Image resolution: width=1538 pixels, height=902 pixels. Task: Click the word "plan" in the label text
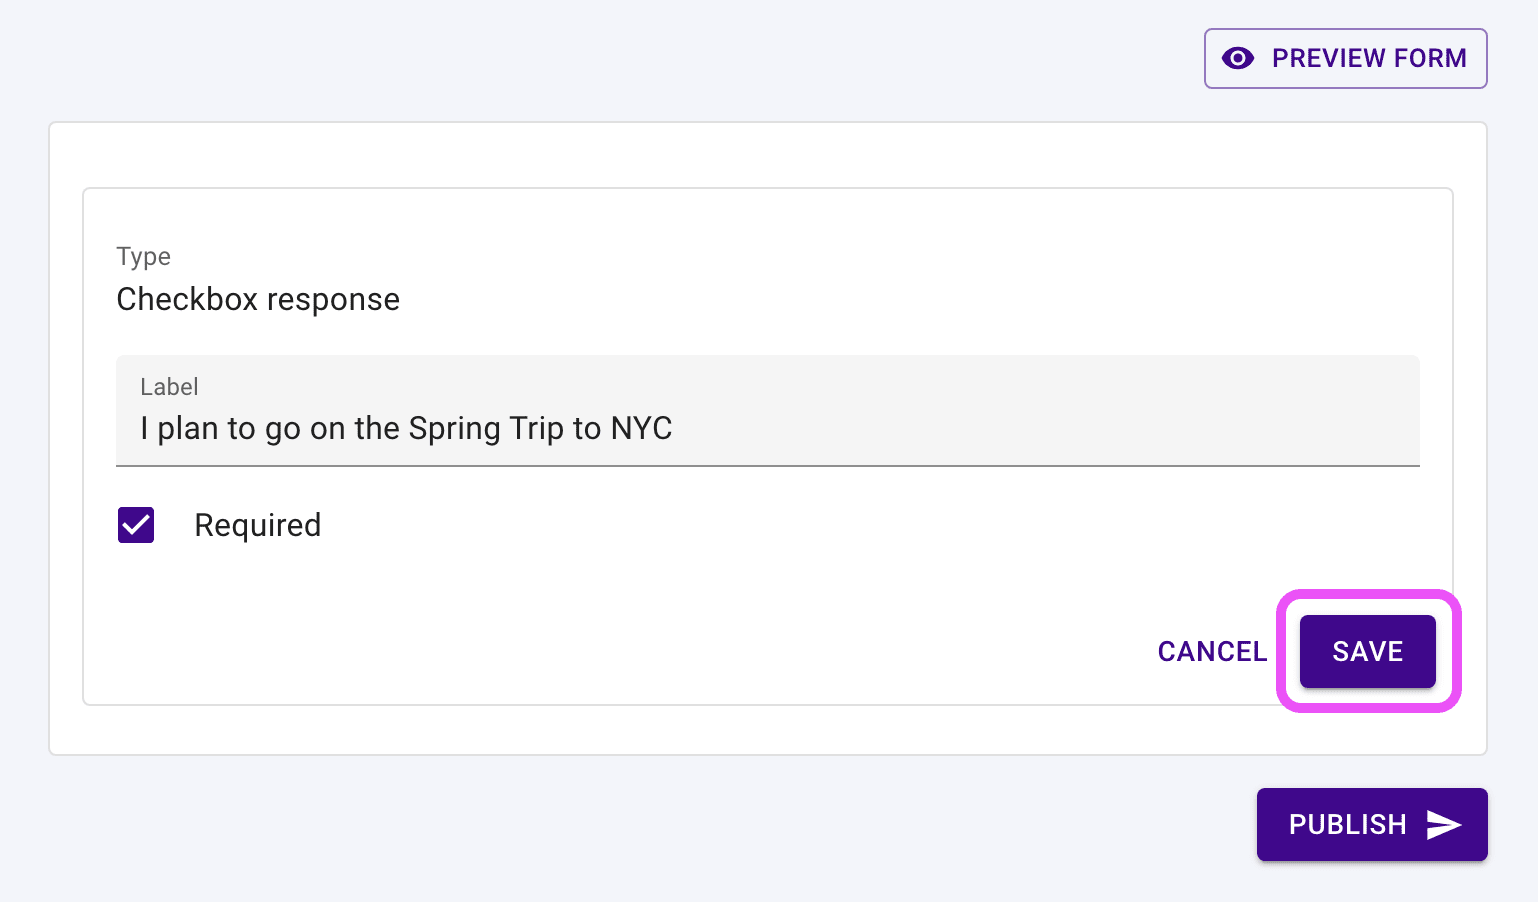pos(187,428)
